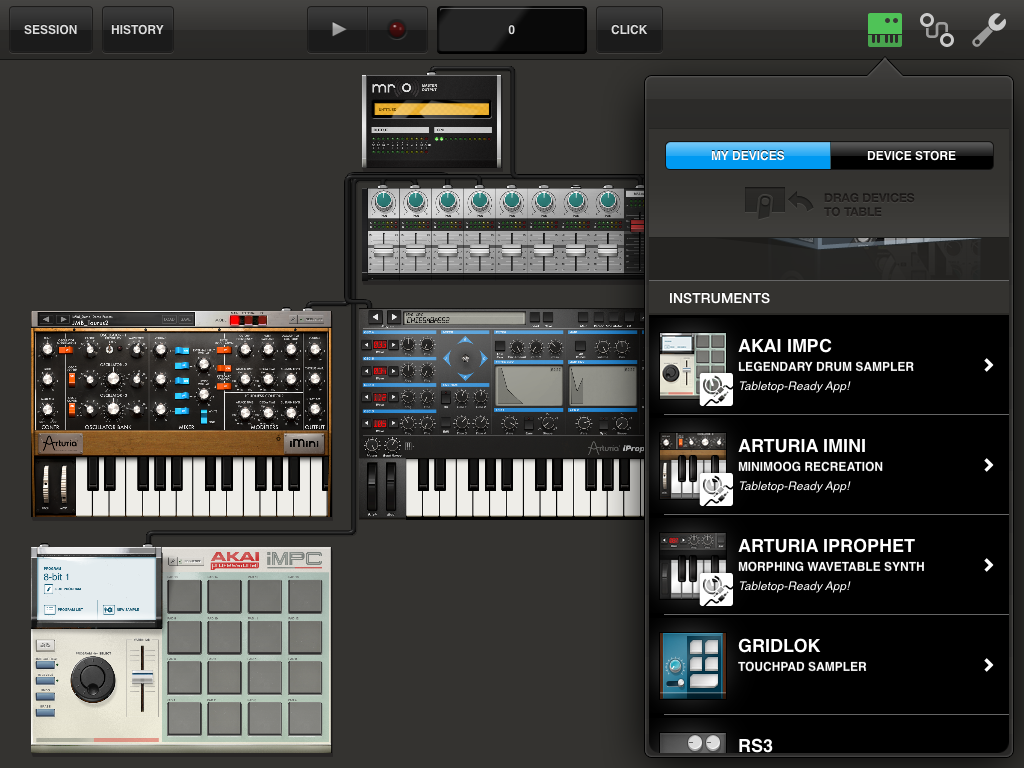Screen dimensions: 1024x768
Task: Click the Arturia logo plate on iMini
Action: coord(61,443)
